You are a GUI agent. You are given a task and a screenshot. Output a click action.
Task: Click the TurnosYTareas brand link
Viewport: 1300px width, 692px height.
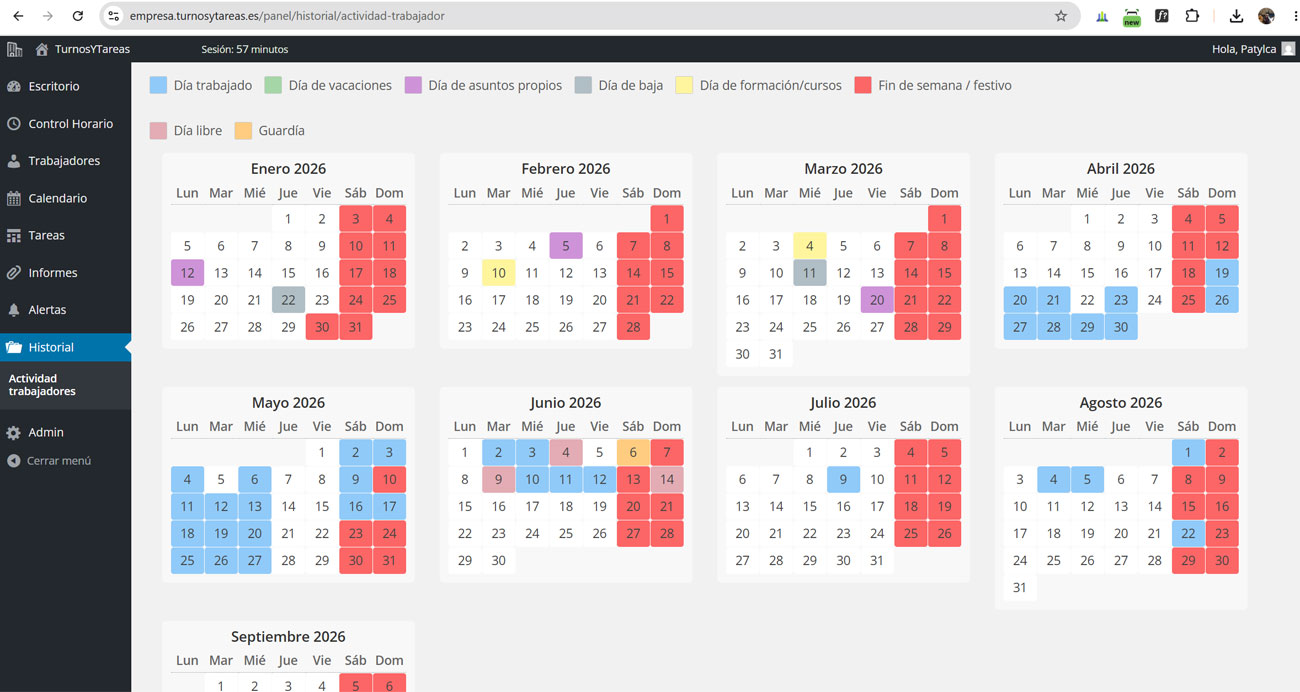(92, 49)
